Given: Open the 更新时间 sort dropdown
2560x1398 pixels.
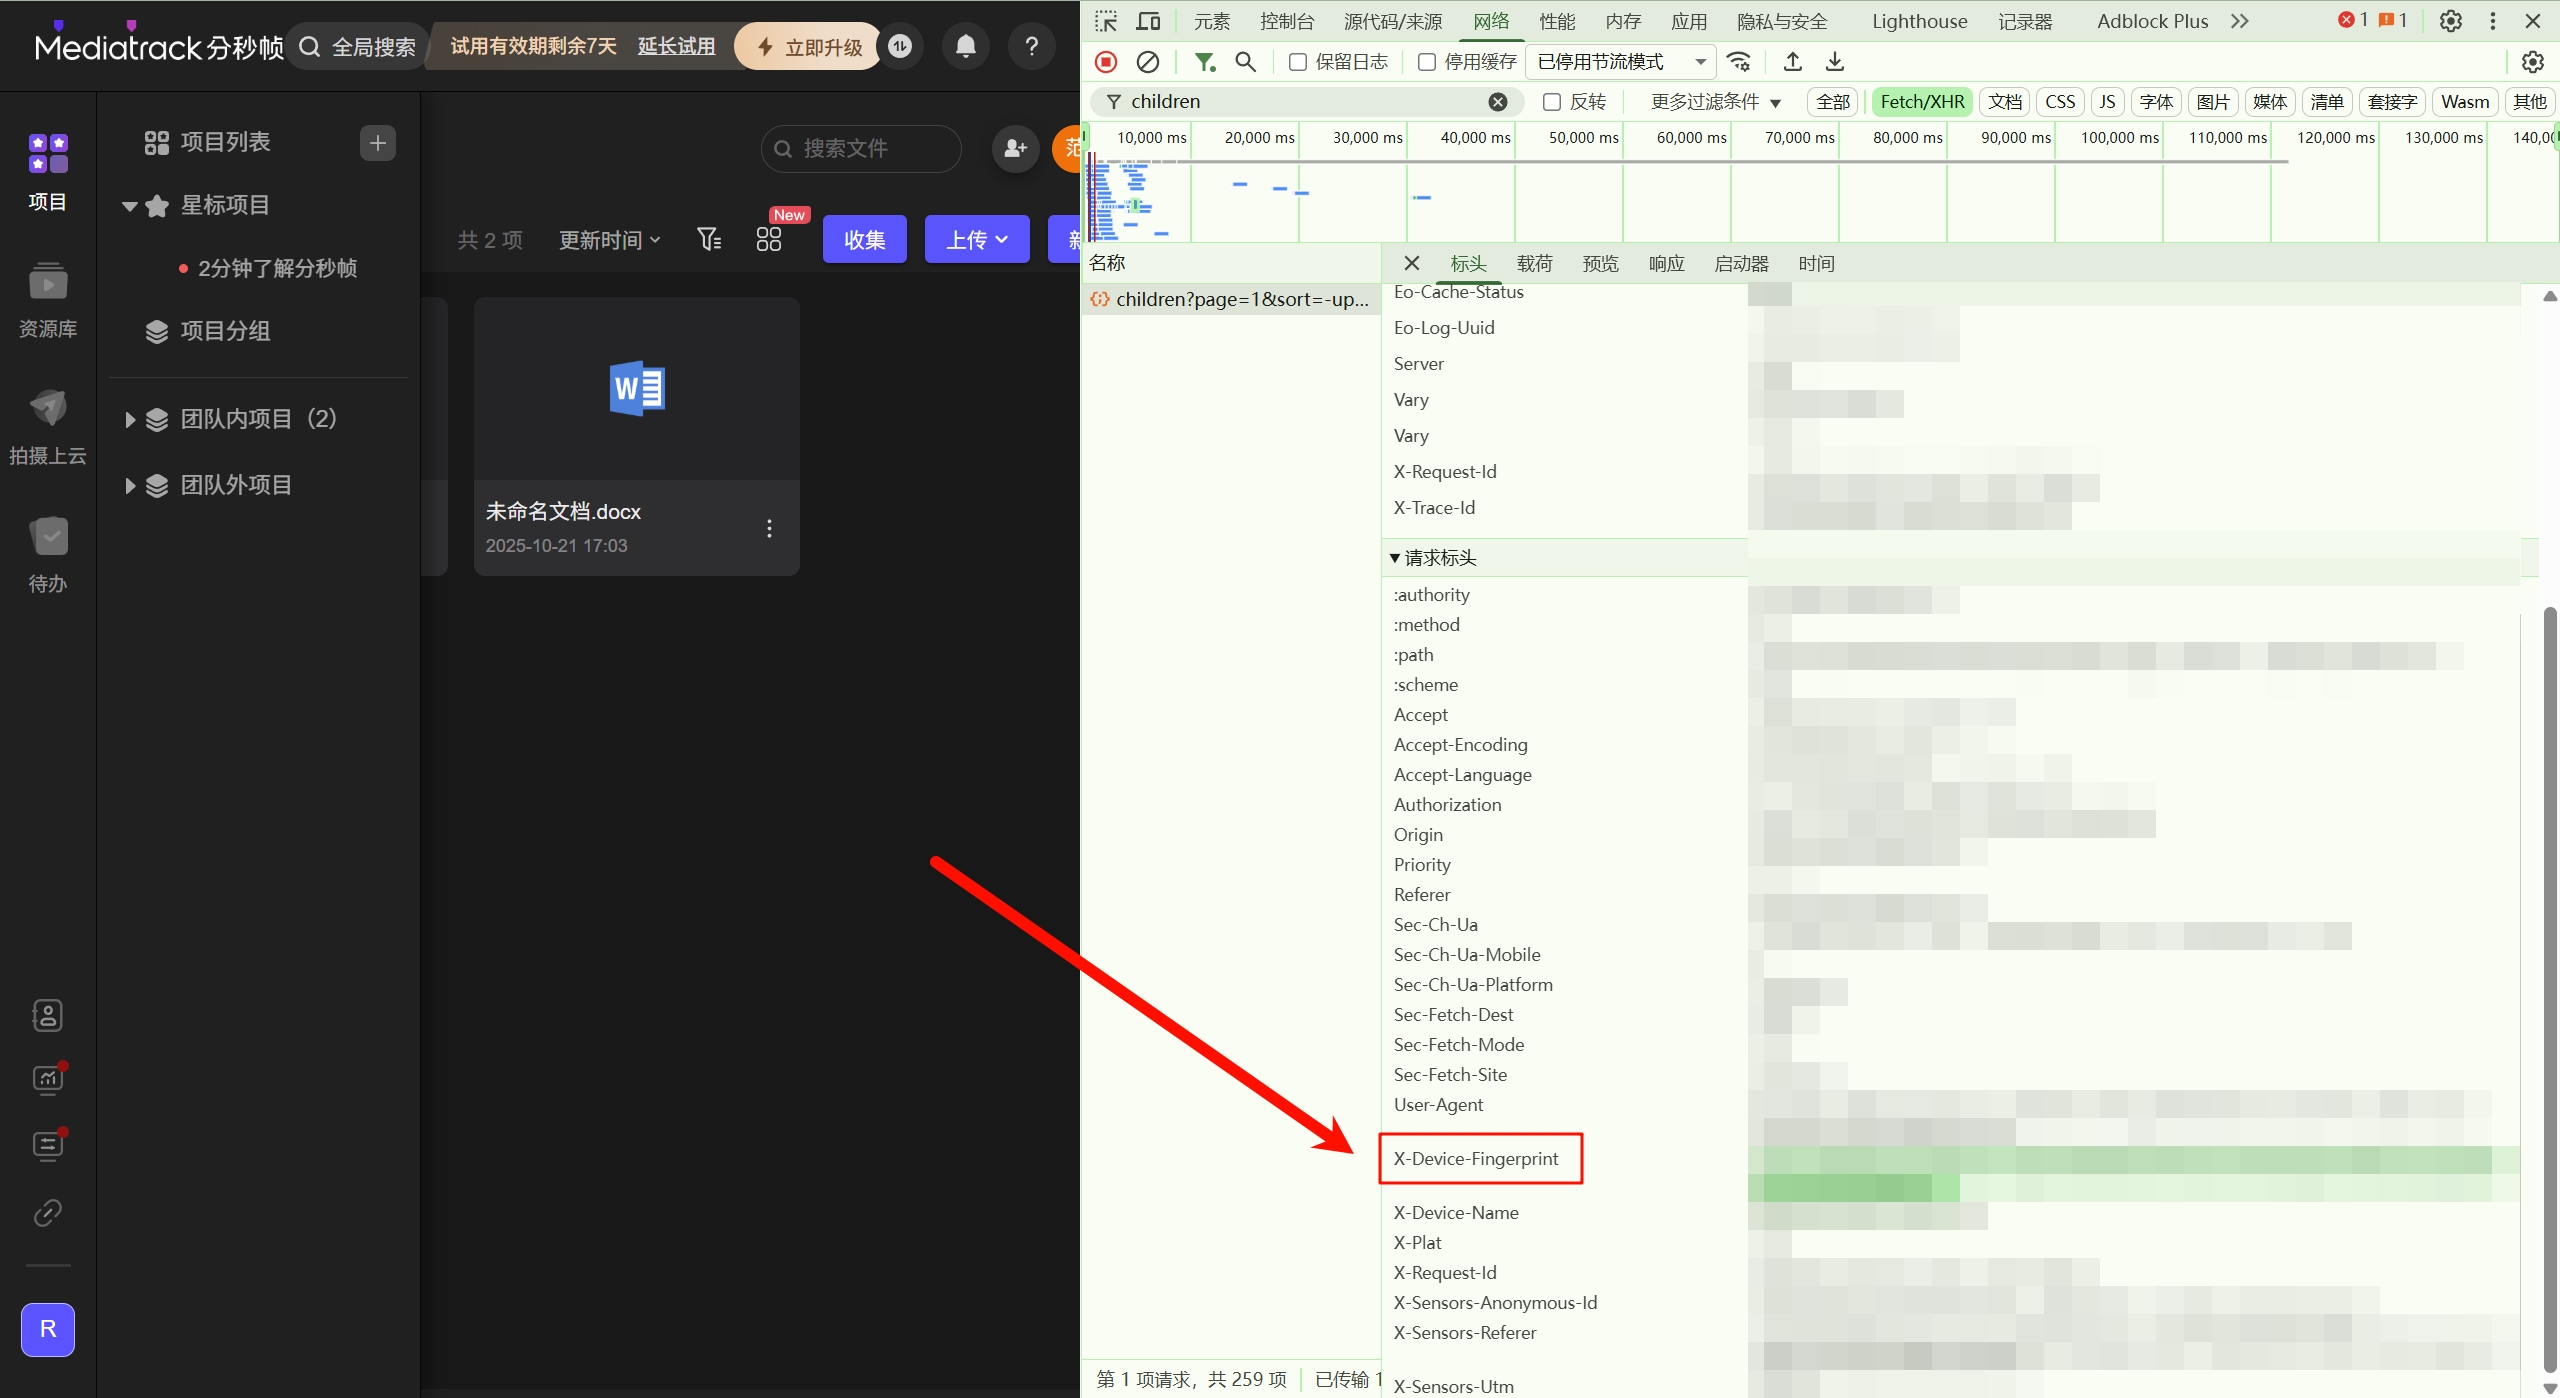Looking at the screenshot, I should 609,240.
